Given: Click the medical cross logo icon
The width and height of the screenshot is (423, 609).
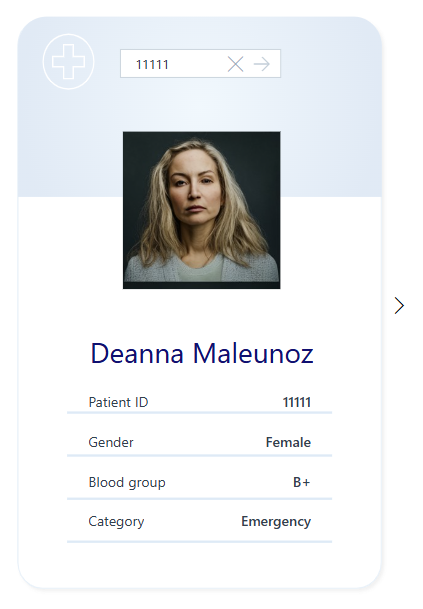Looking at the screenshot, I should click(68, 62).
